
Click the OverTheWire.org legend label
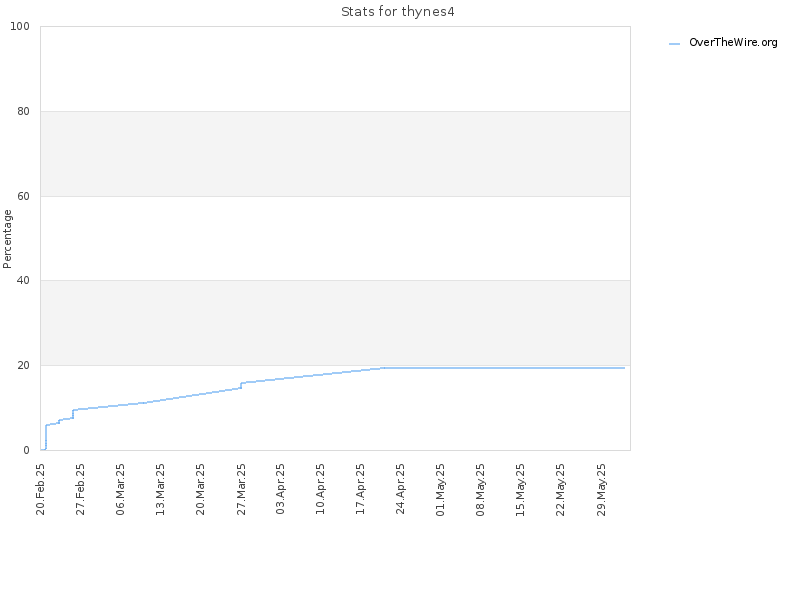pyautogui.click(x=733, y=43)
